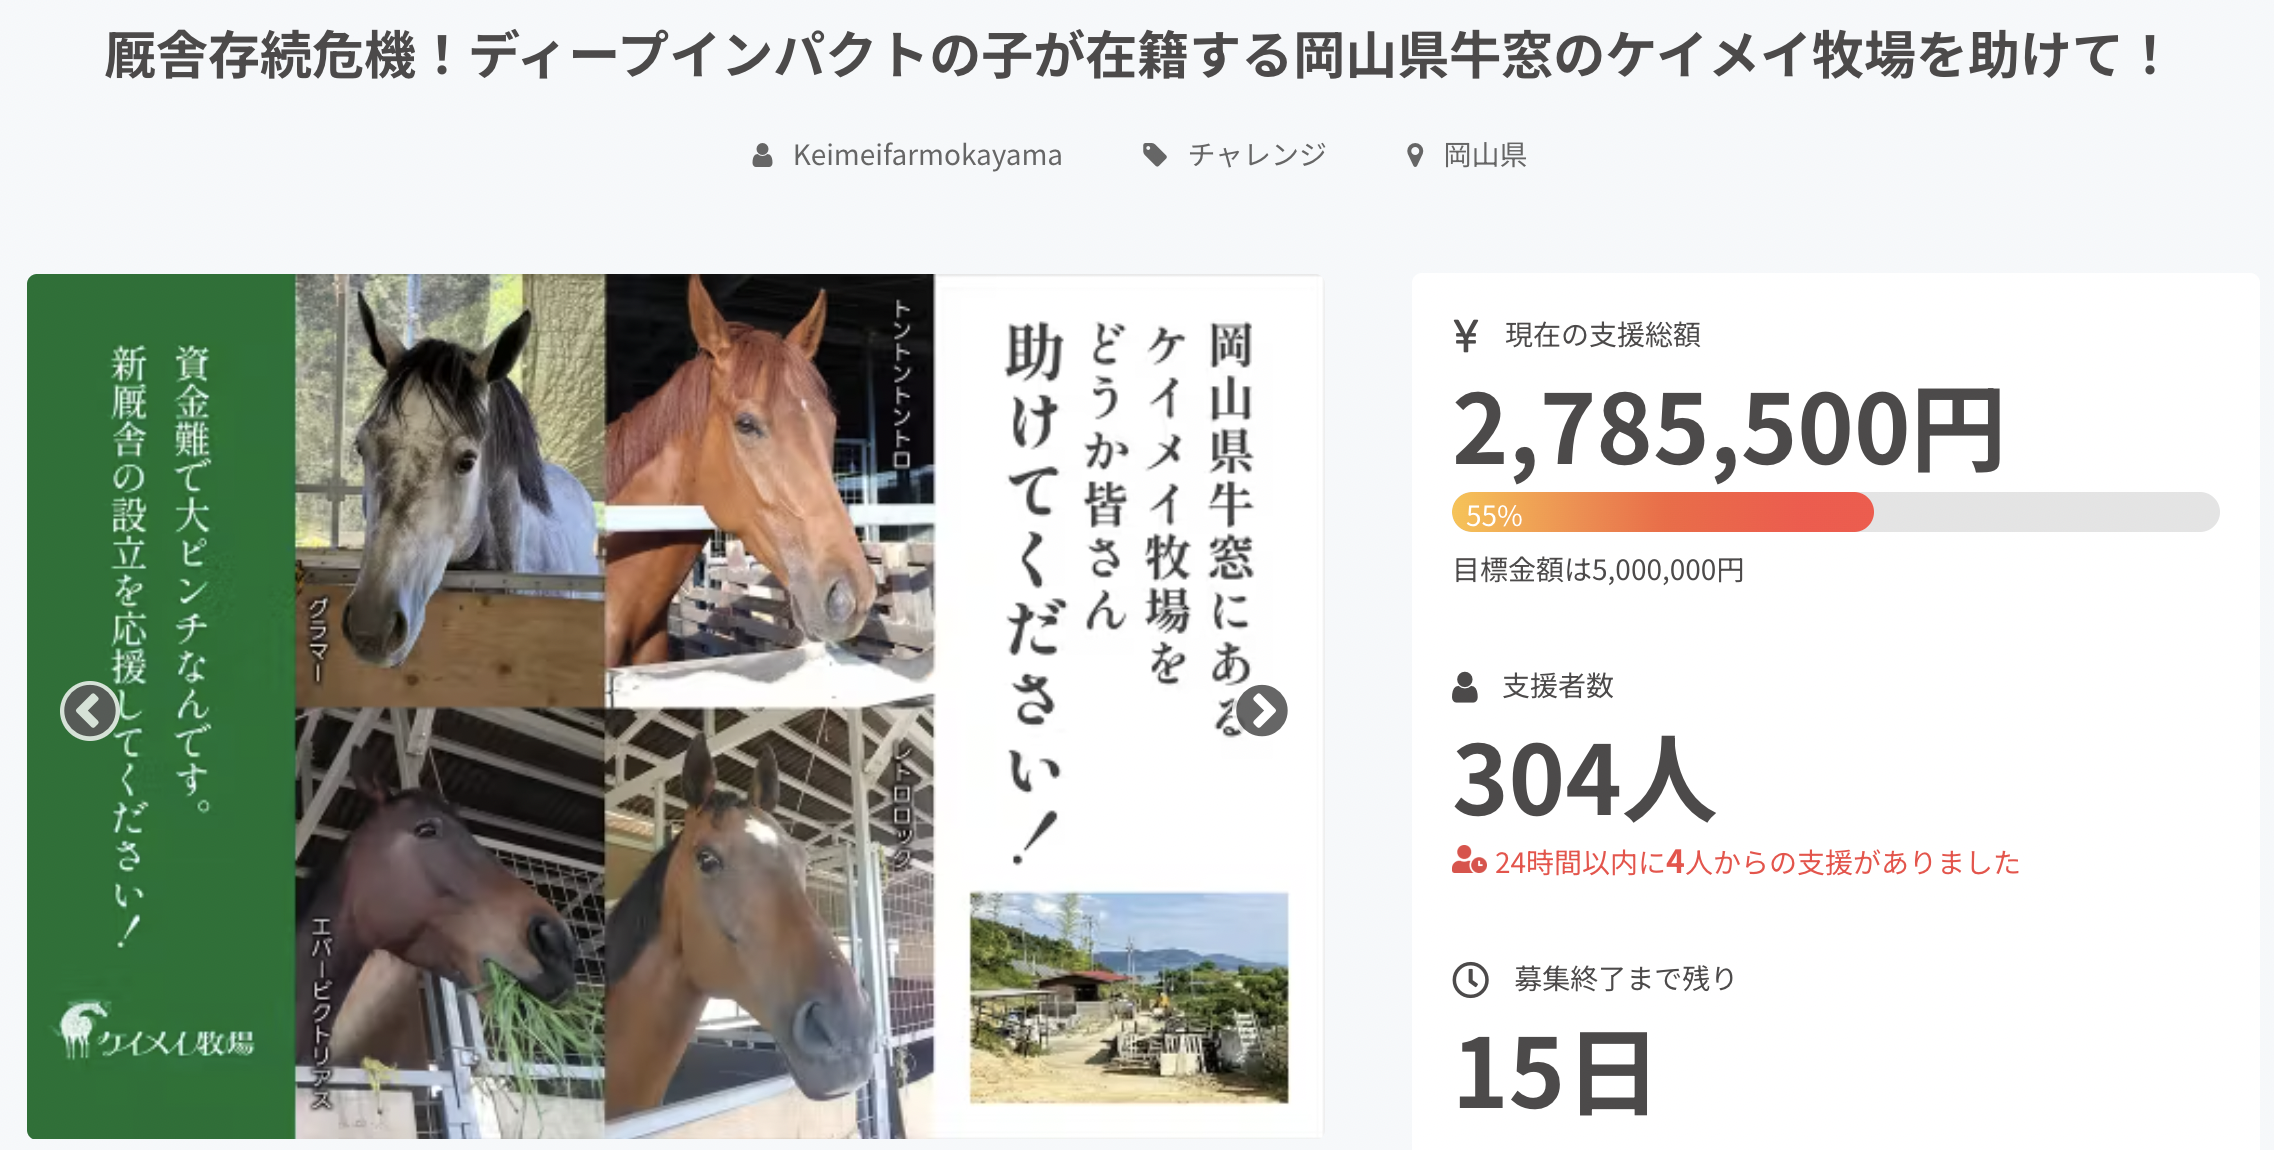Screen dimensions: 2274x1150
Task: Click the farm landscape photo in banner
Action: pyautogui.click(x=1129, y=998)
